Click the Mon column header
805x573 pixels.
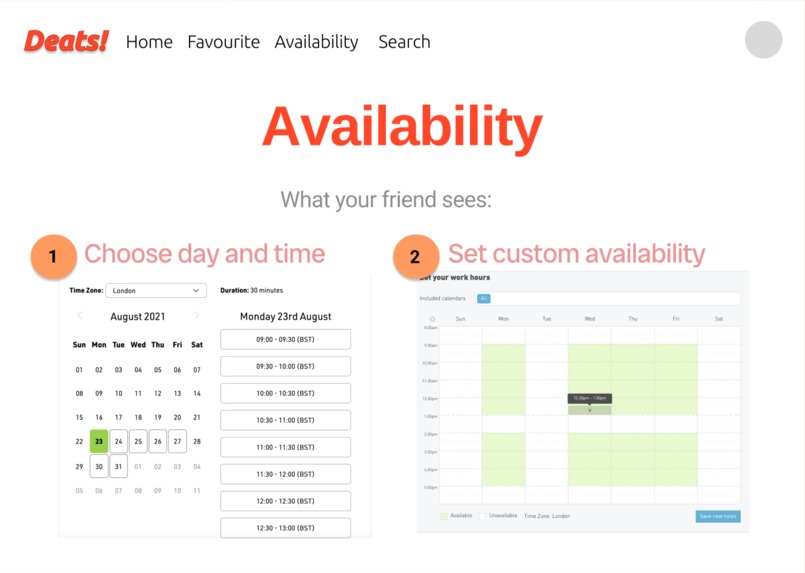503,319
